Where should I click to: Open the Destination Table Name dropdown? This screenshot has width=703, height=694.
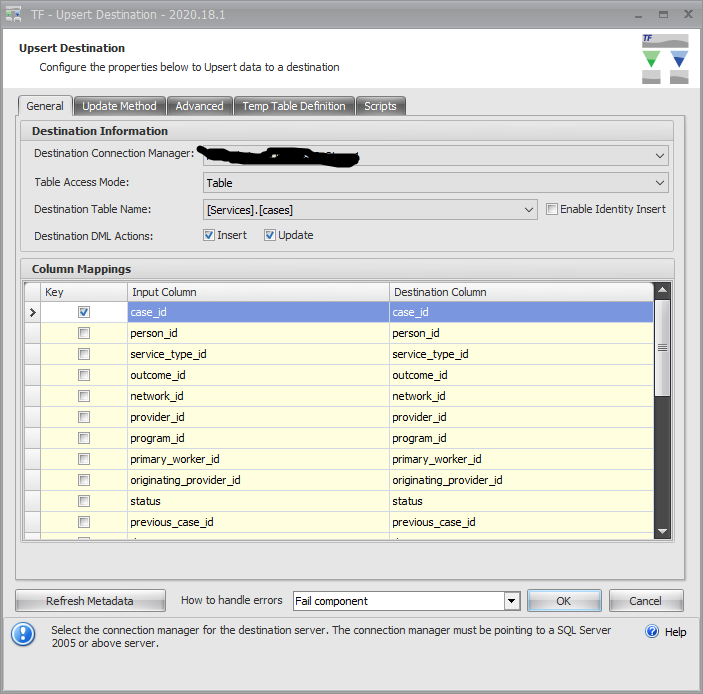pyautogui.click(x=529, y=210)
